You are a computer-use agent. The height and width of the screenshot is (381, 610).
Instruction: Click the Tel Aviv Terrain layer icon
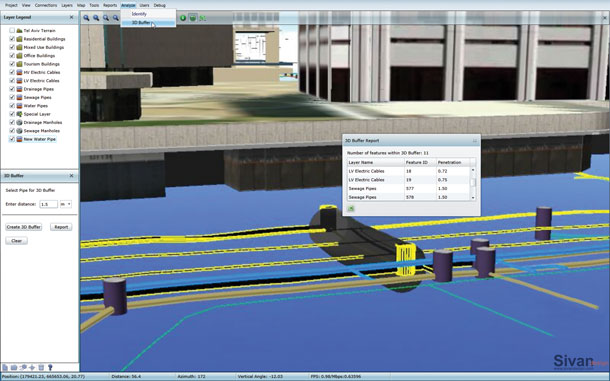19,30
